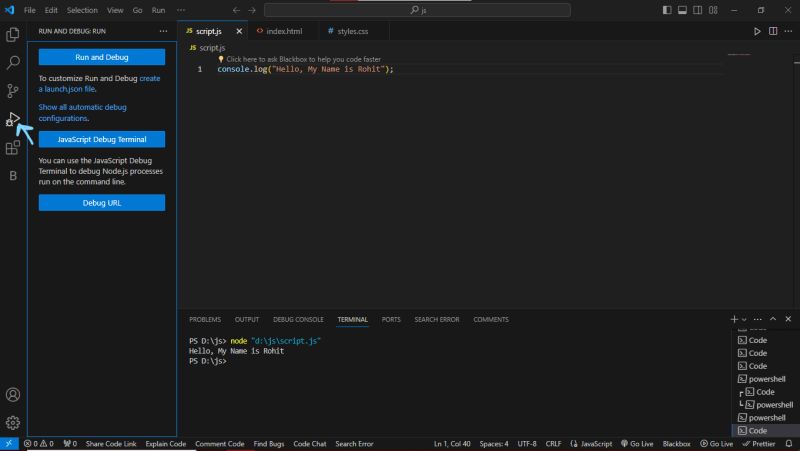Open the File menu
The width and height of the screenshot is (800, 451).
(30, 10)
